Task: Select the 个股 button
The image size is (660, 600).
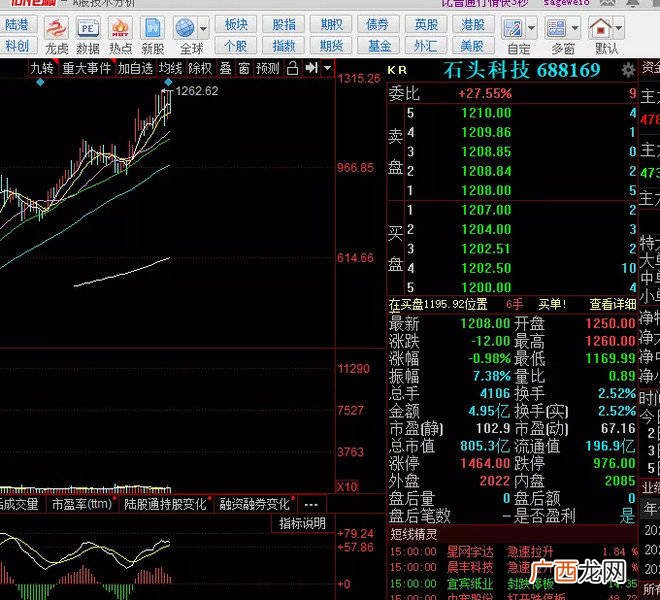Action: 236,45
